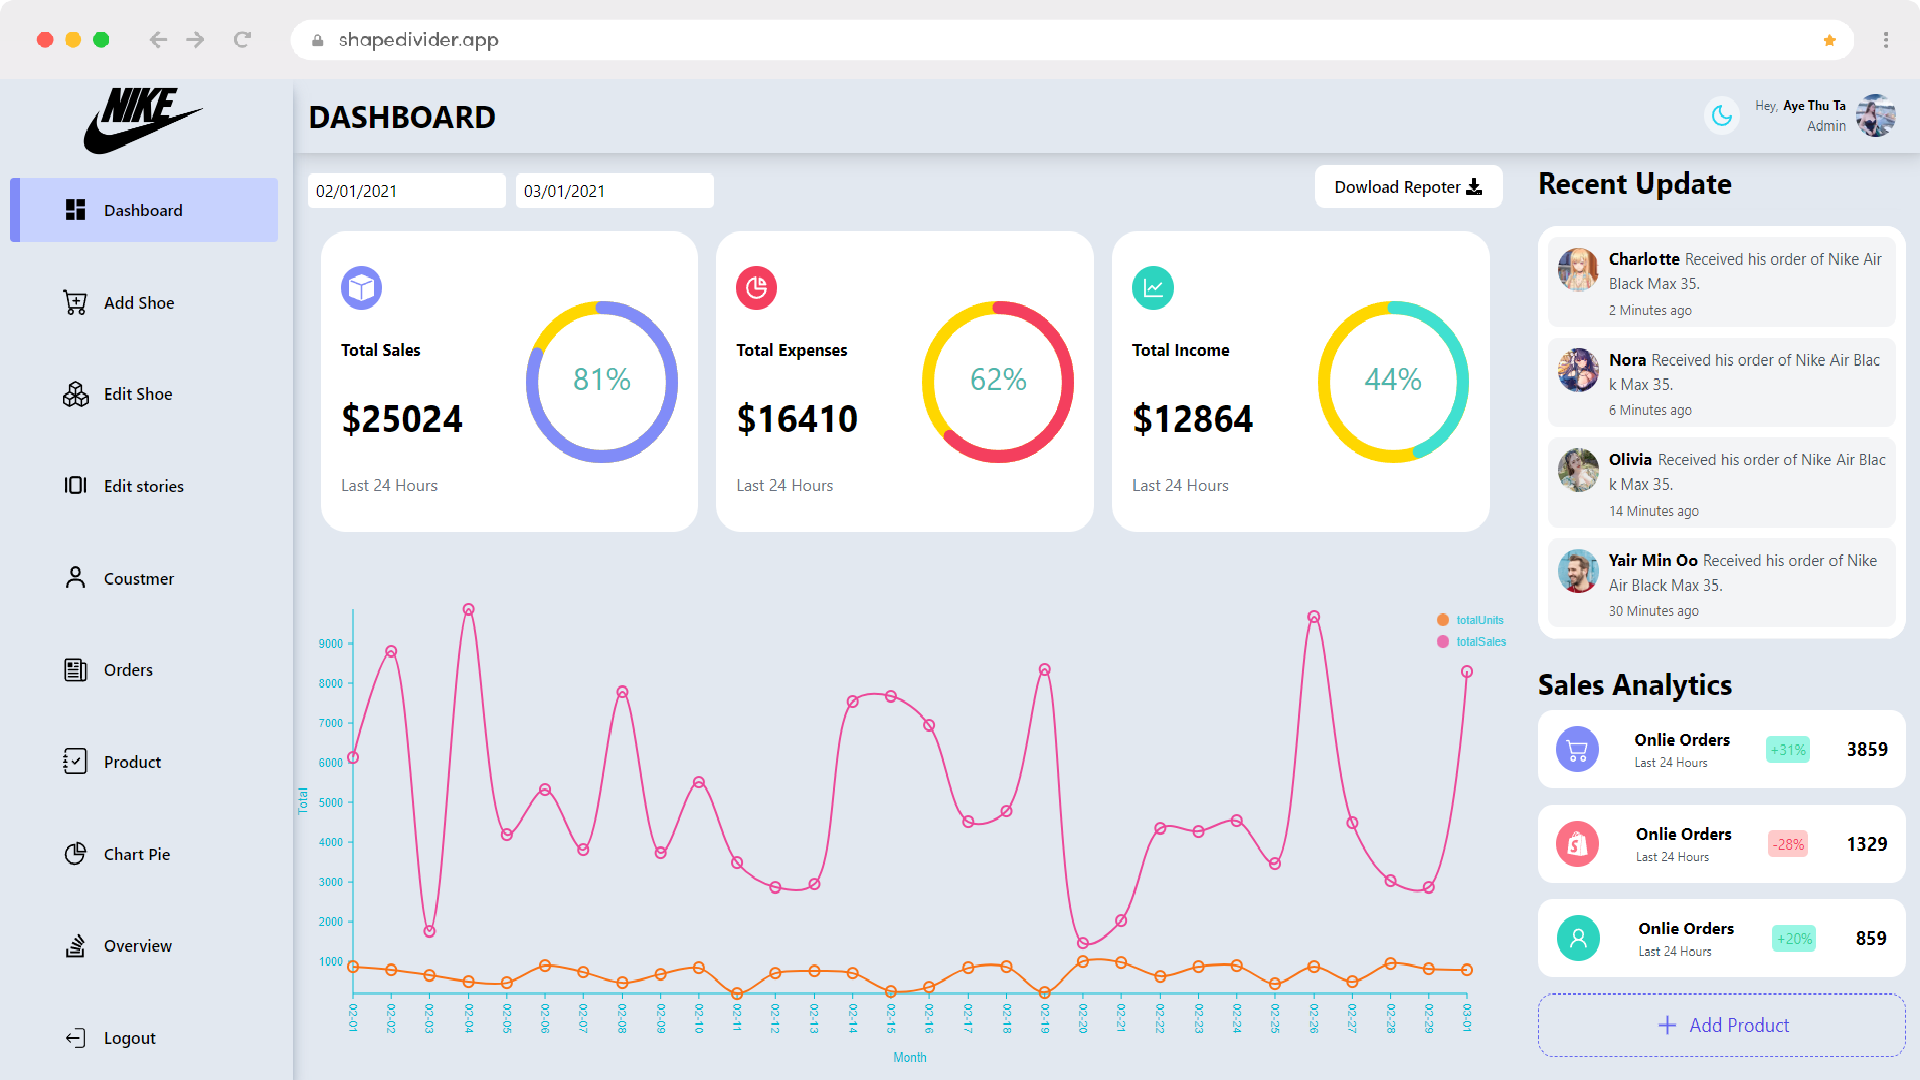This screenshot has height=1080, width=1920.
Task: Expand the Admin profile menu
Action: (1875, 115)
